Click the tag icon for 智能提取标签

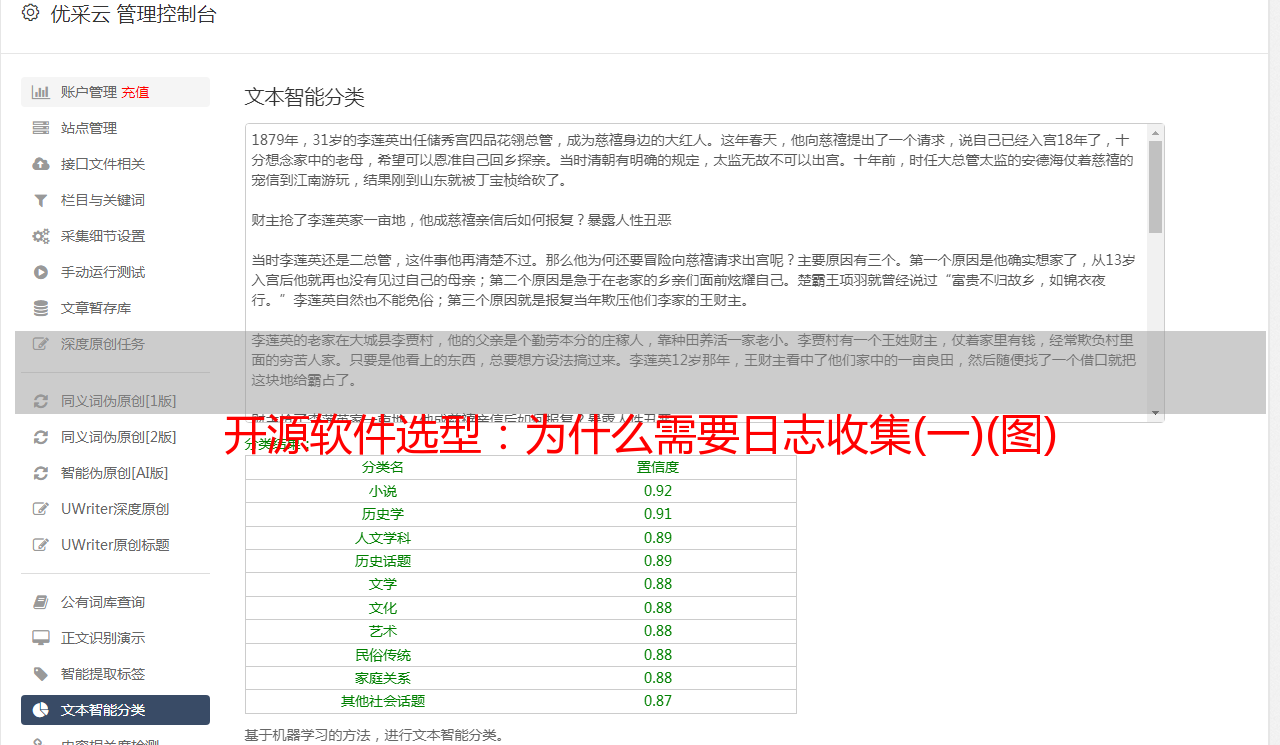(41, 674)
